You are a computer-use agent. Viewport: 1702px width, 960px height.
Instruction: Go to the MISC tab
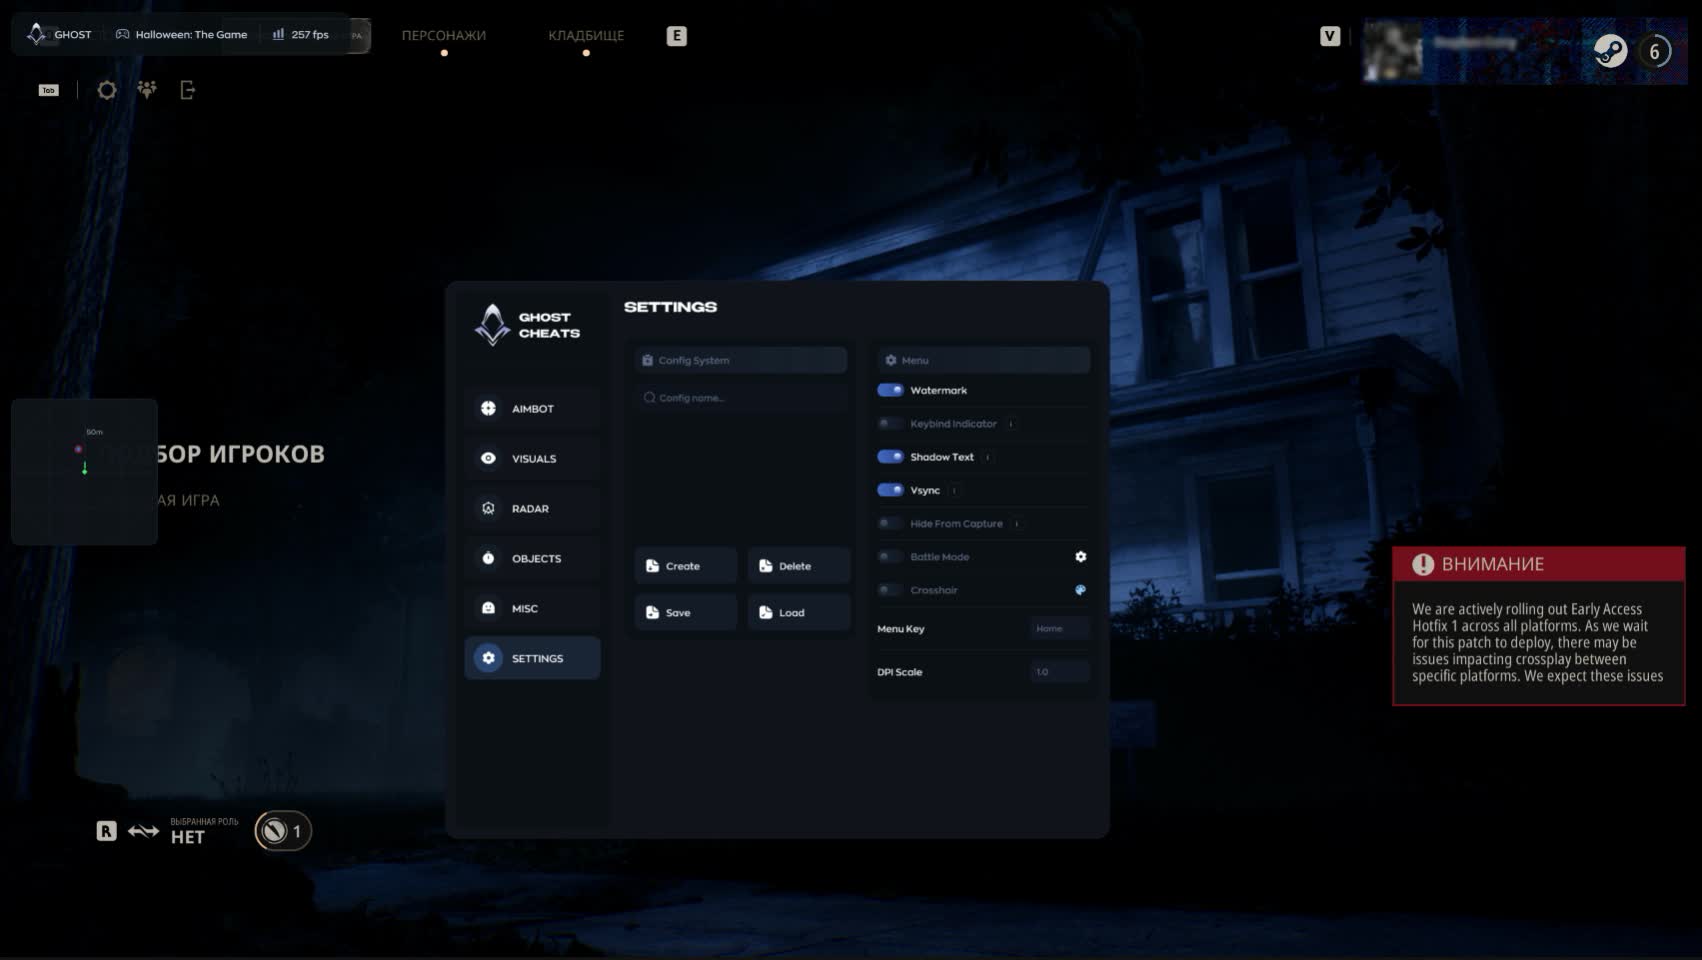click(532, 608)
